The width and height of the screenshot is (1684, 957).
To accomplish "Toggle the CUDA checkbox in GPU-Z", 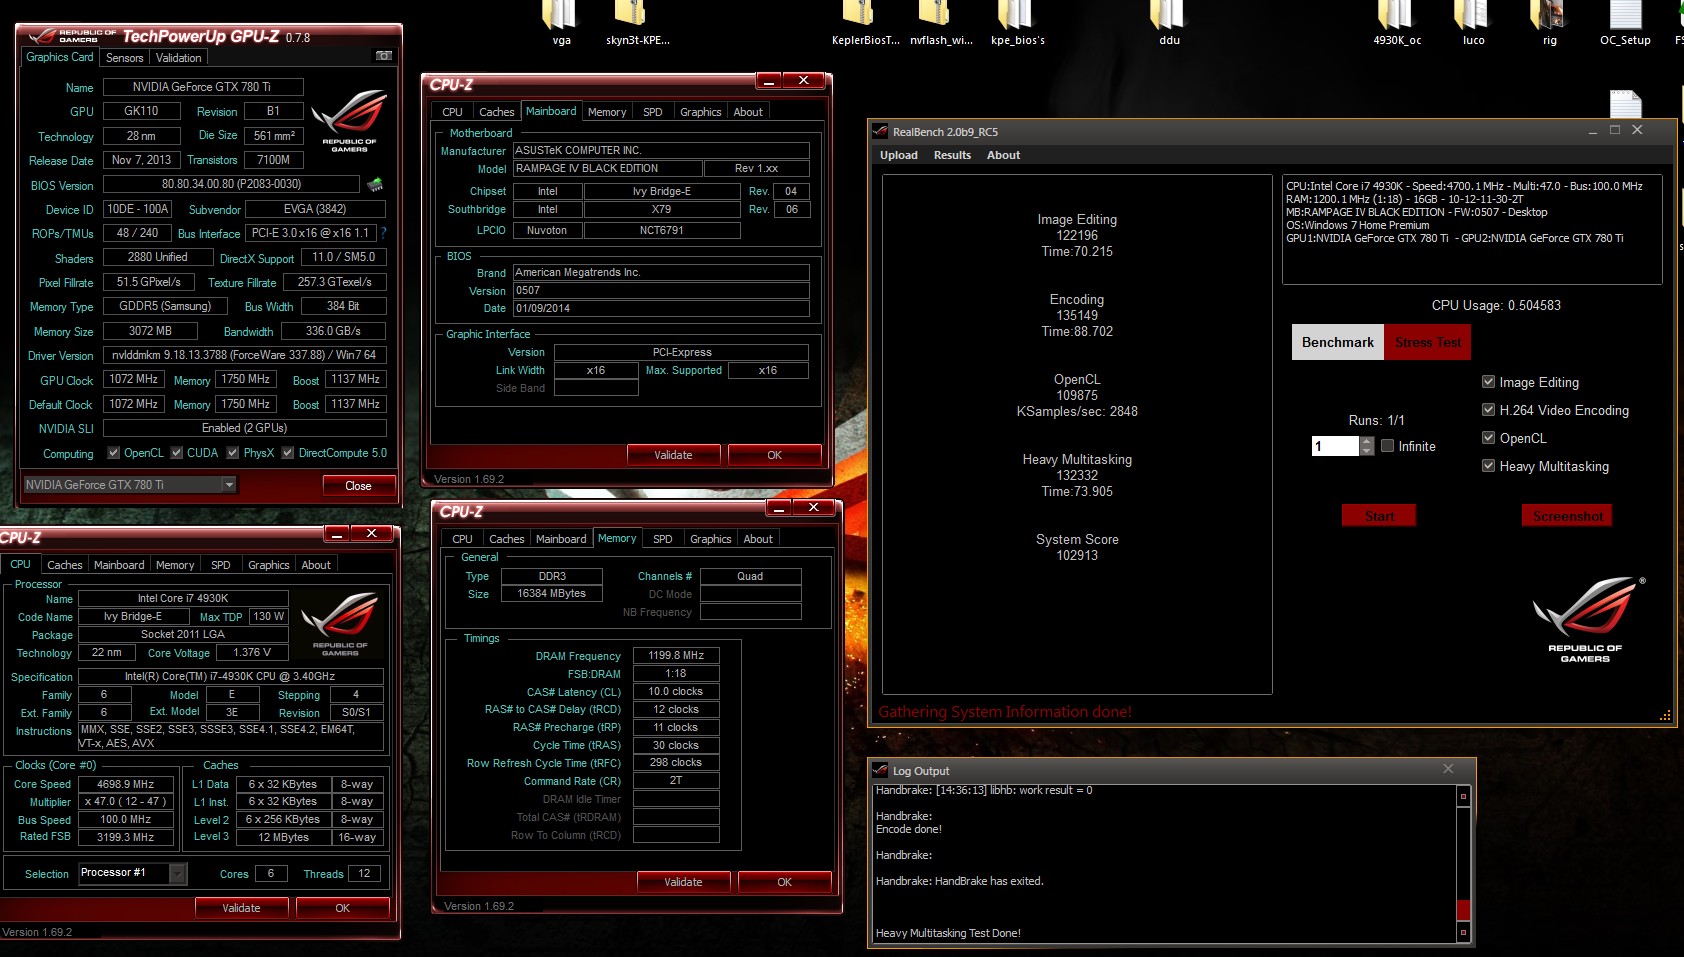I will [176, 453].
